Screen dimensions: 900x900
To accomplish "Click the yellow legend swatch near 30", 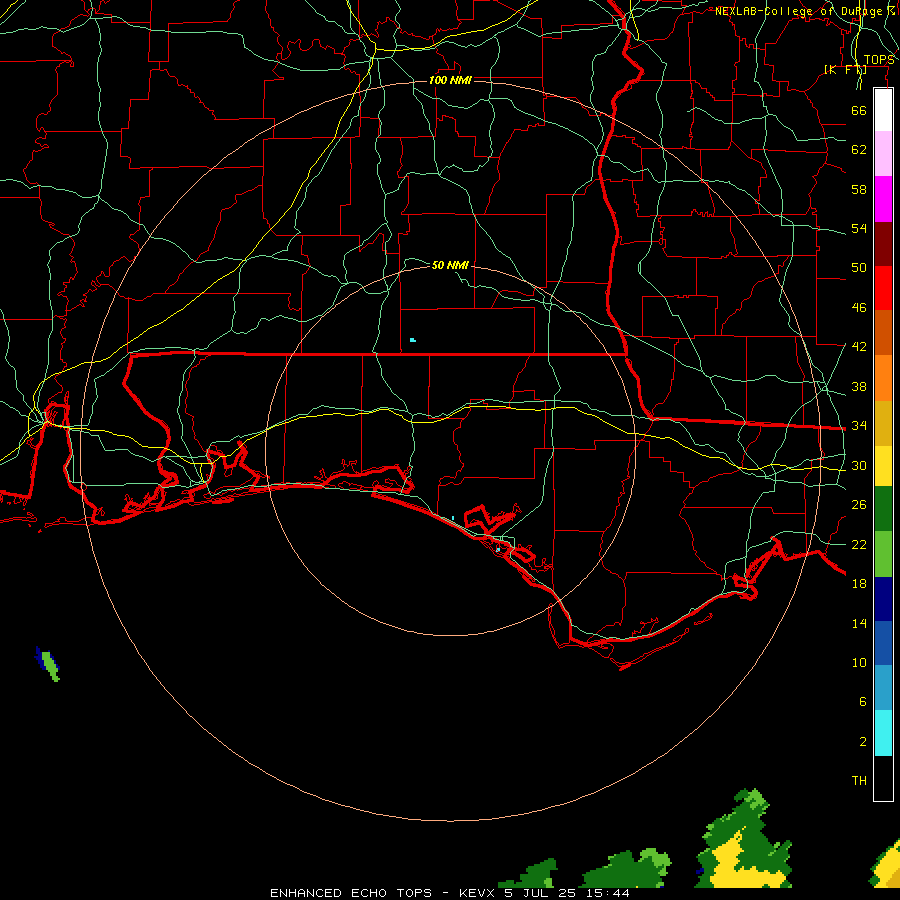I will (x=883, y=466).
